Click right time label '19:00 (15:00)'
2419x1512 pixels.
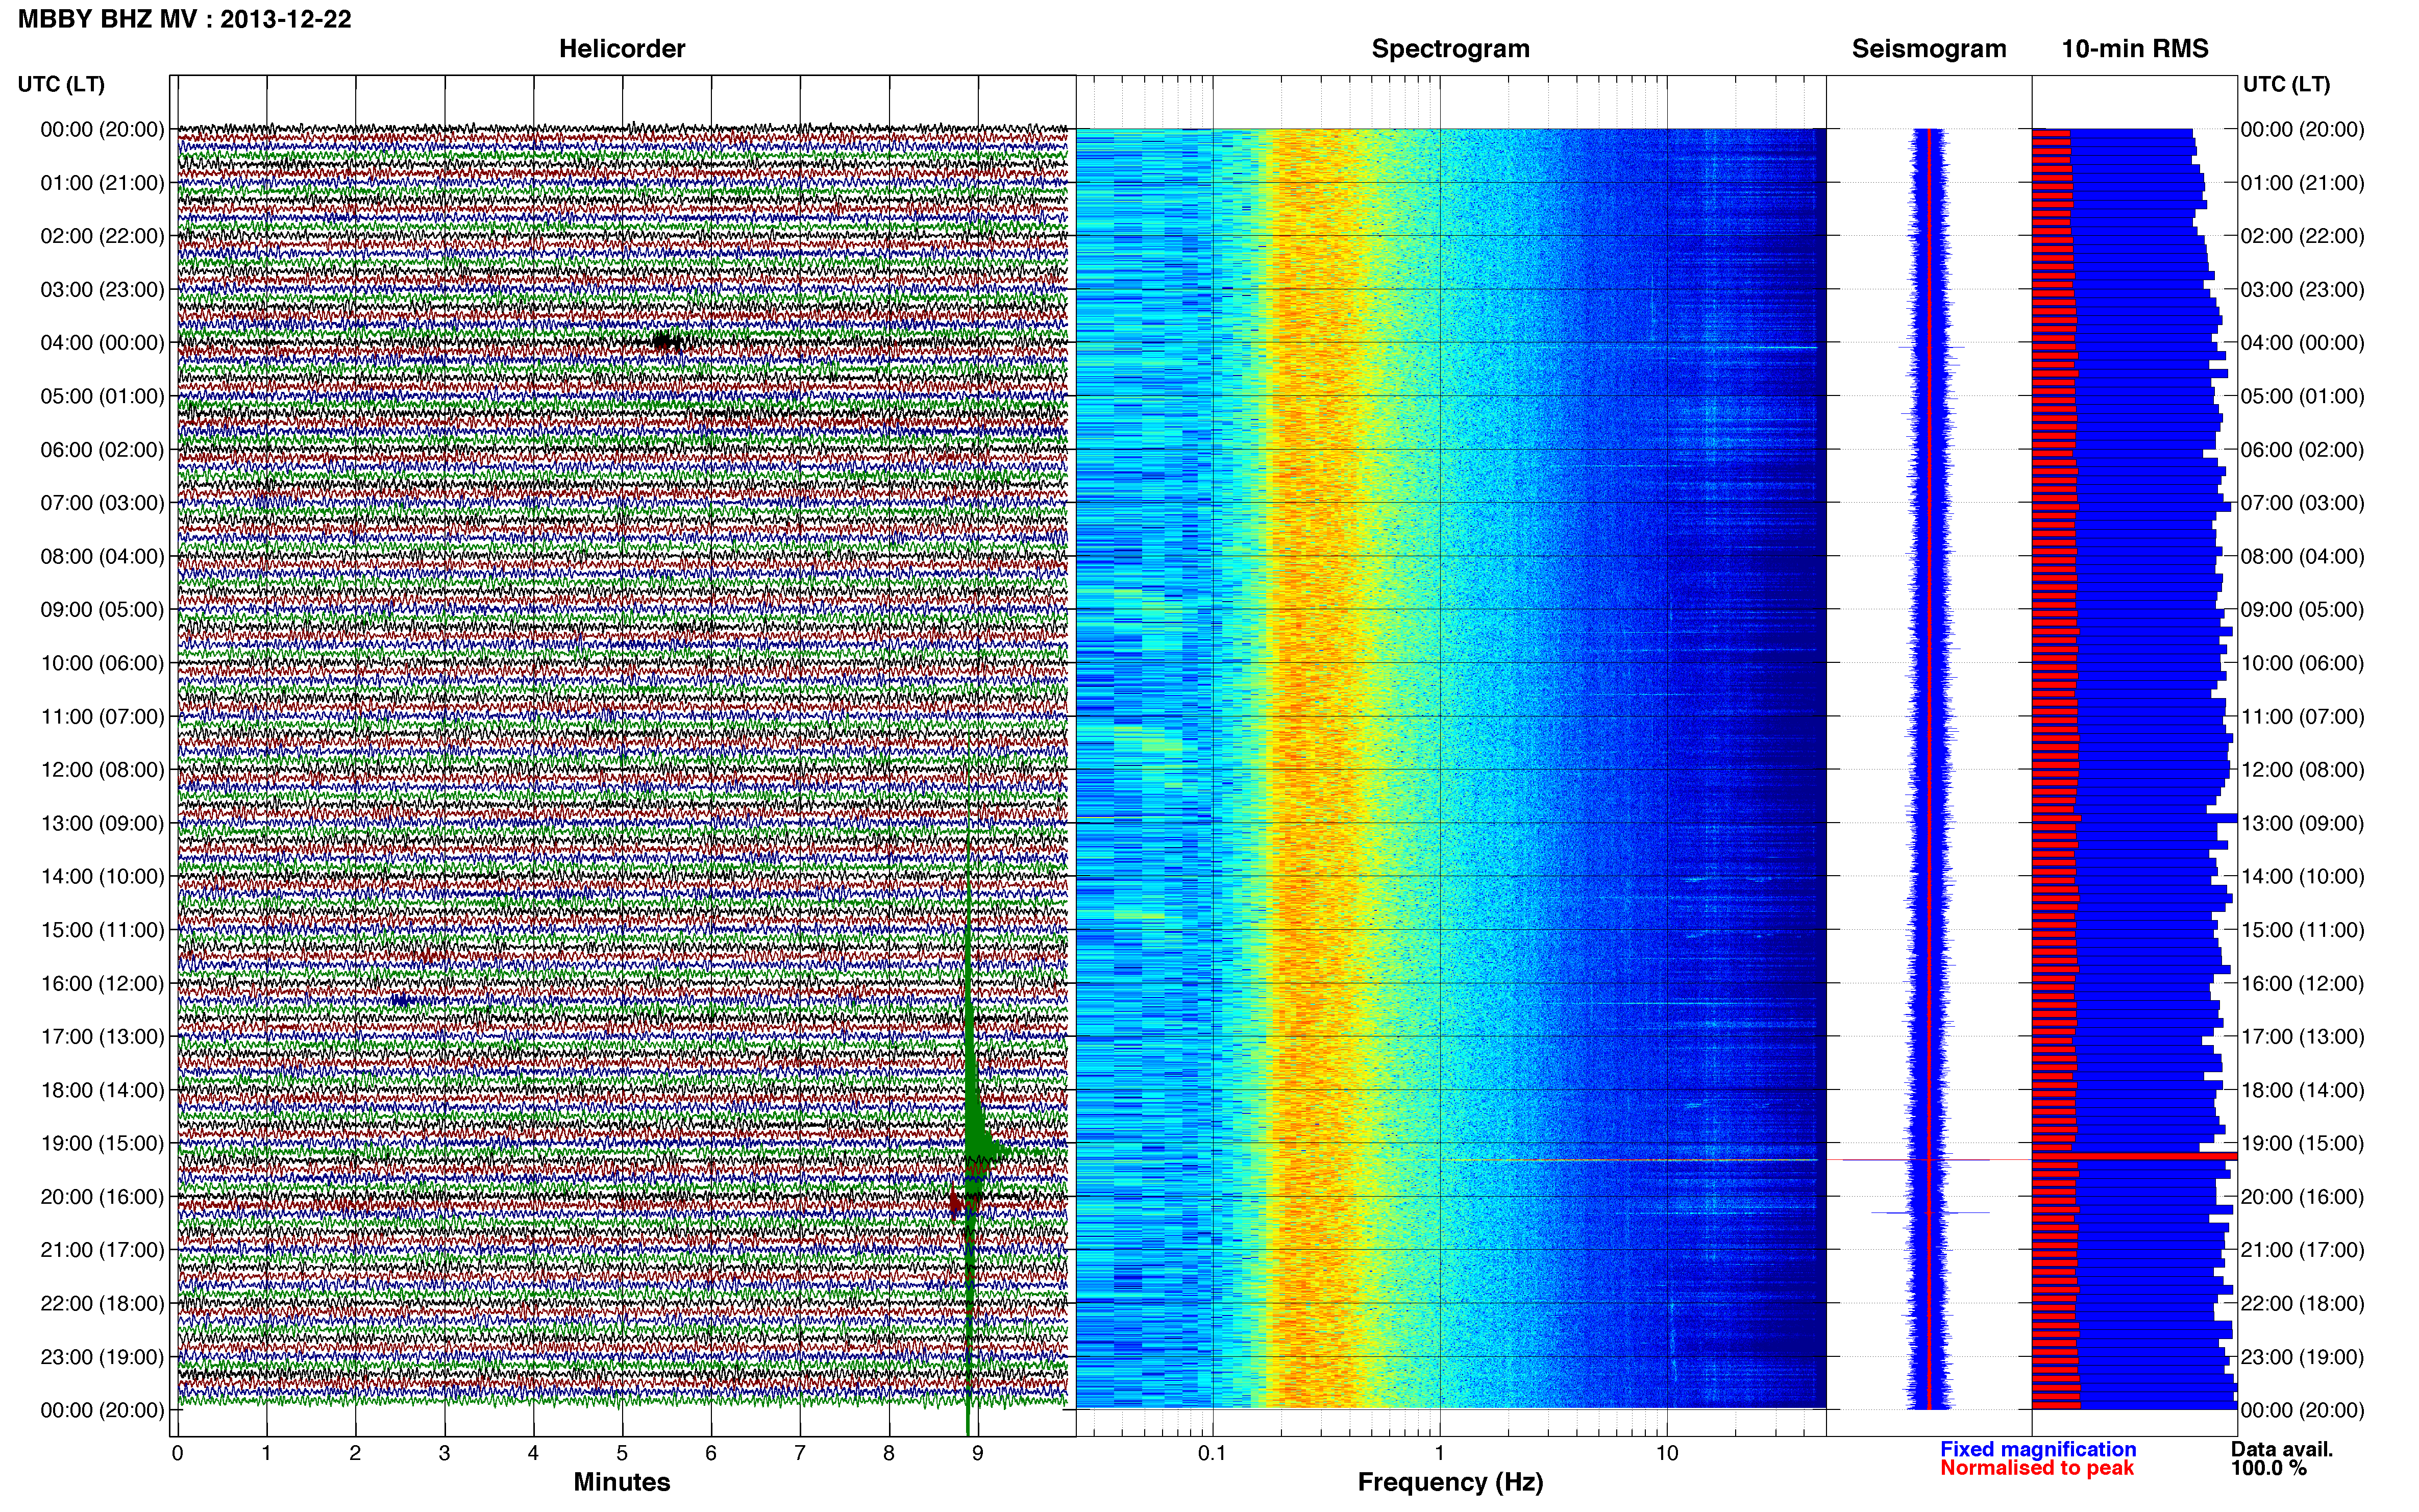tap(2302, 1143)
